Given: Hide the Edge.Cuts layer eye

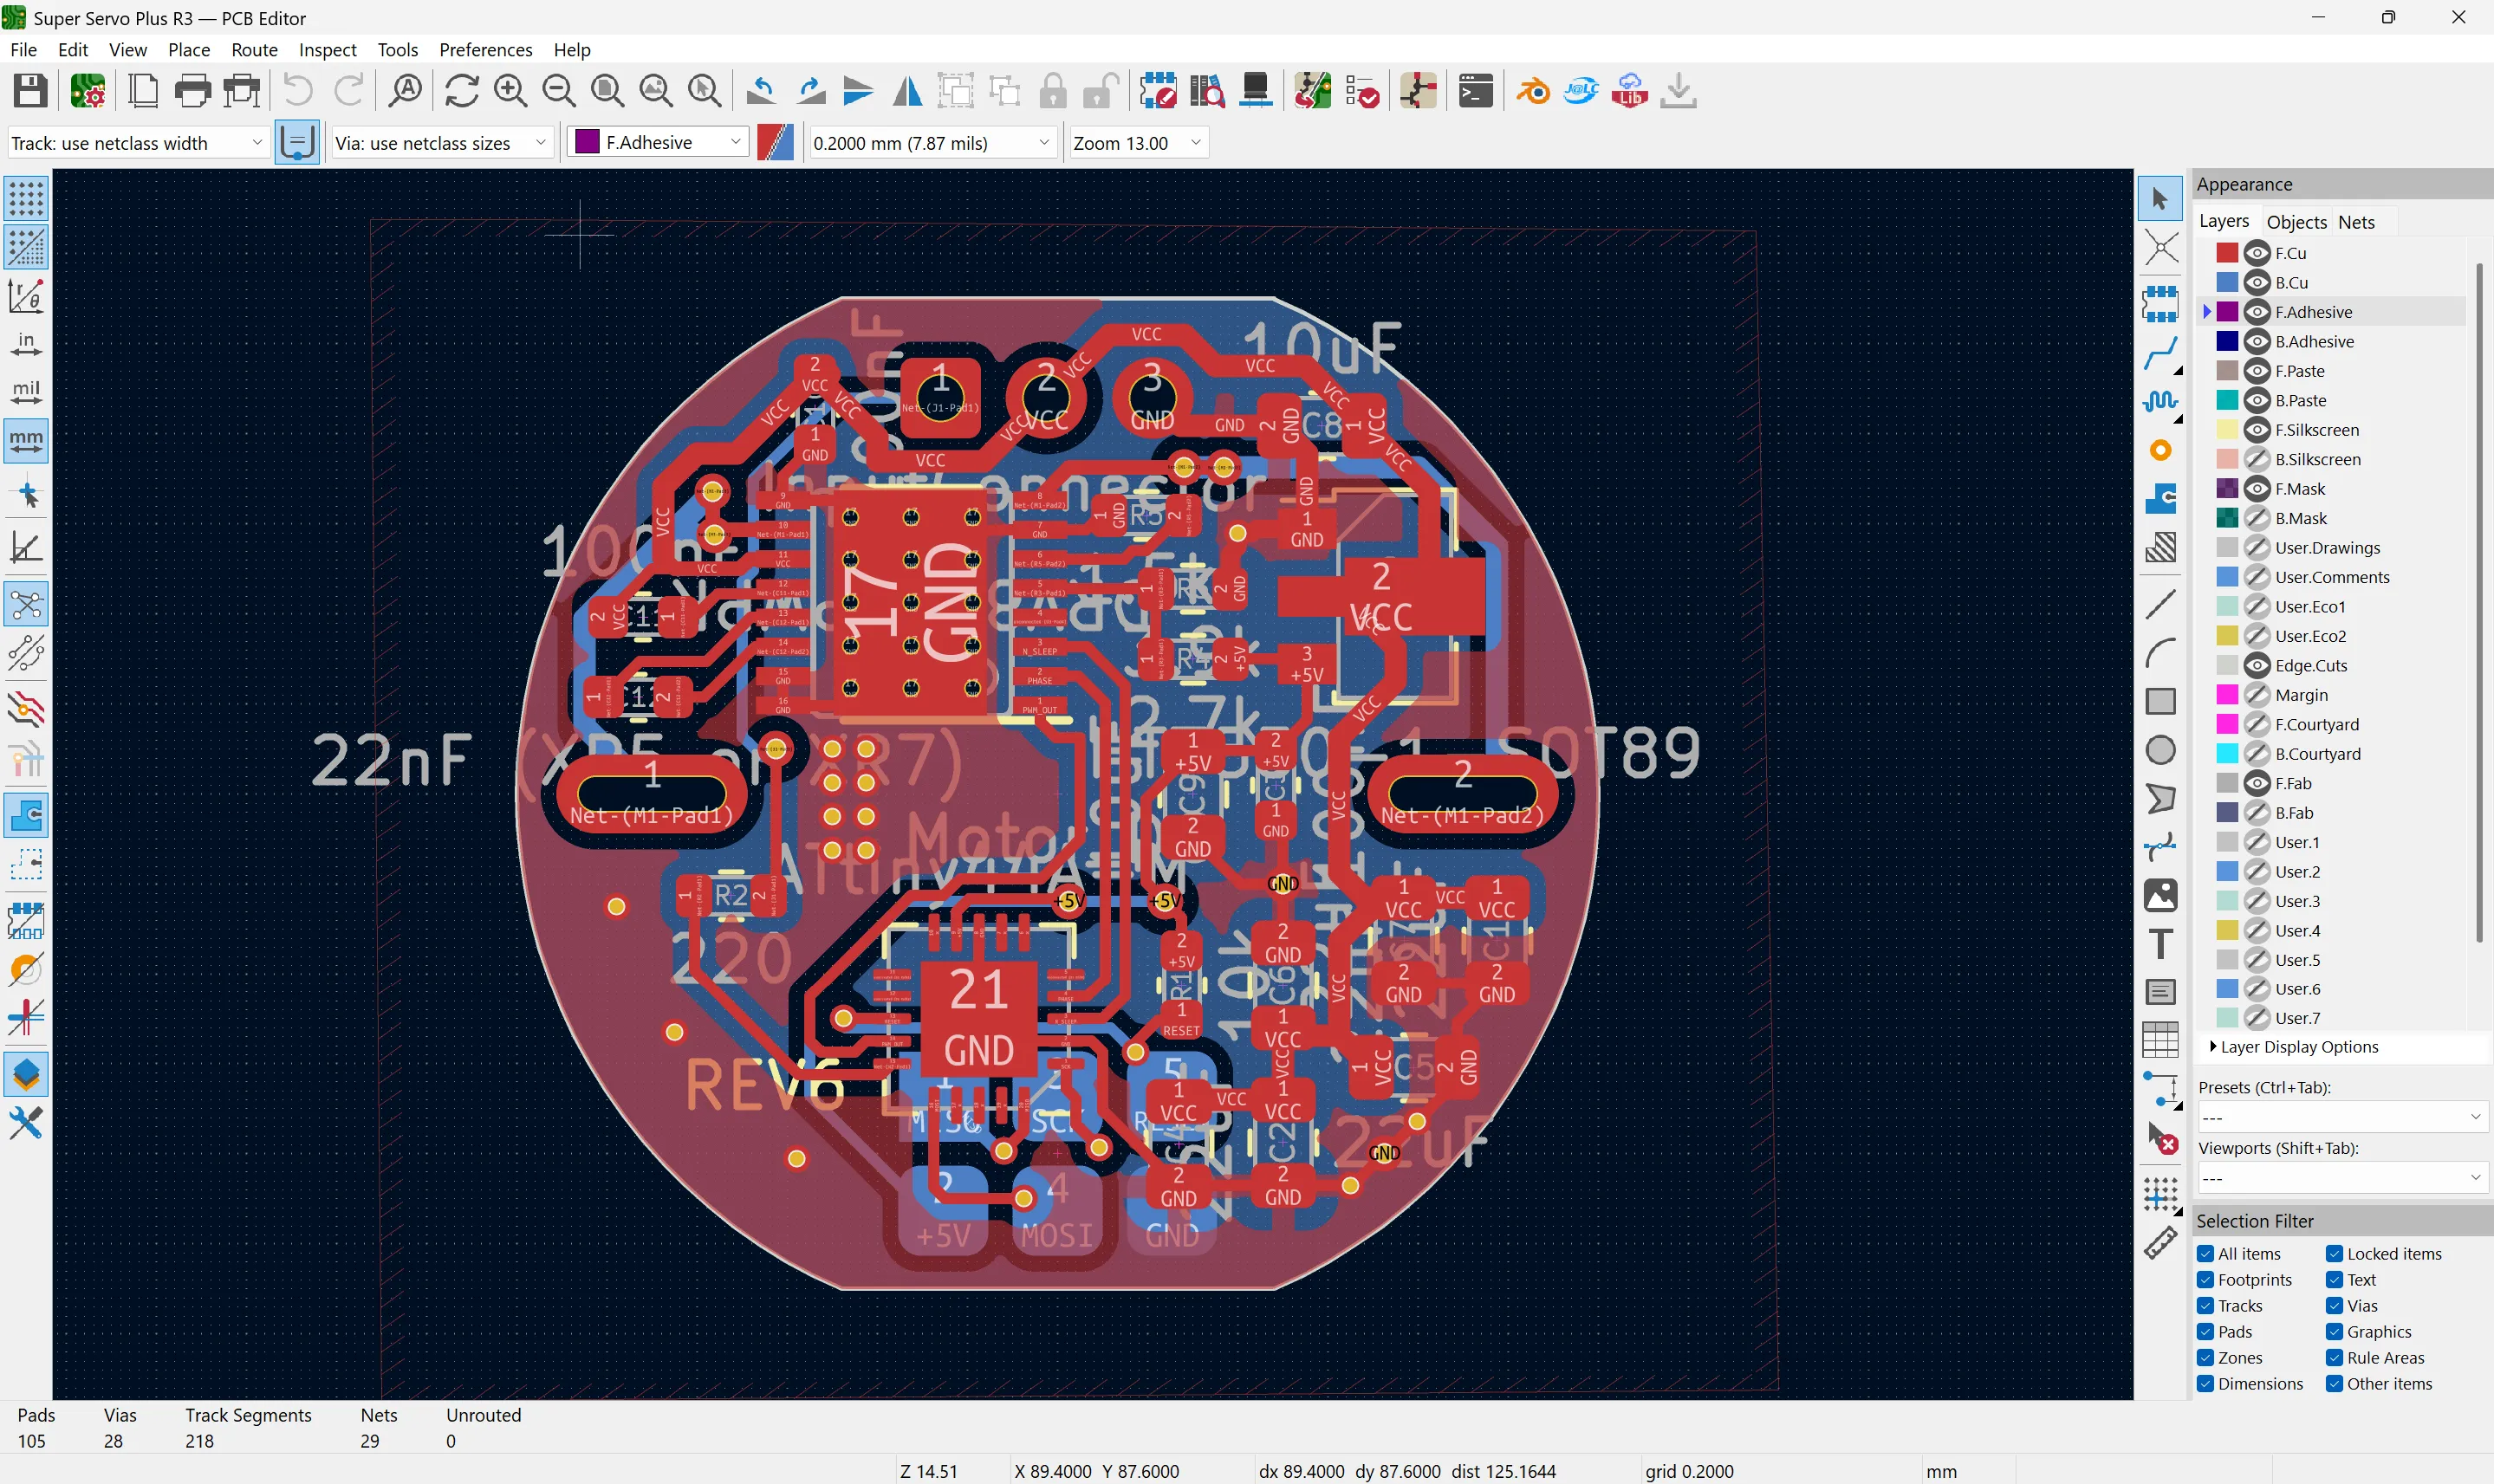Looking at the screenshot, I should click(2257, 665).
